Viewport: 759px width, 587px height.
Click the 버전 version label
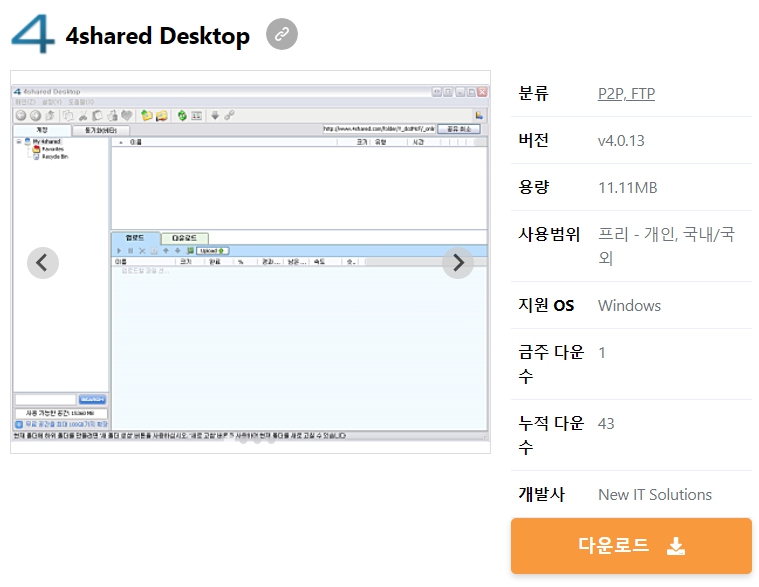coord(533,140)
